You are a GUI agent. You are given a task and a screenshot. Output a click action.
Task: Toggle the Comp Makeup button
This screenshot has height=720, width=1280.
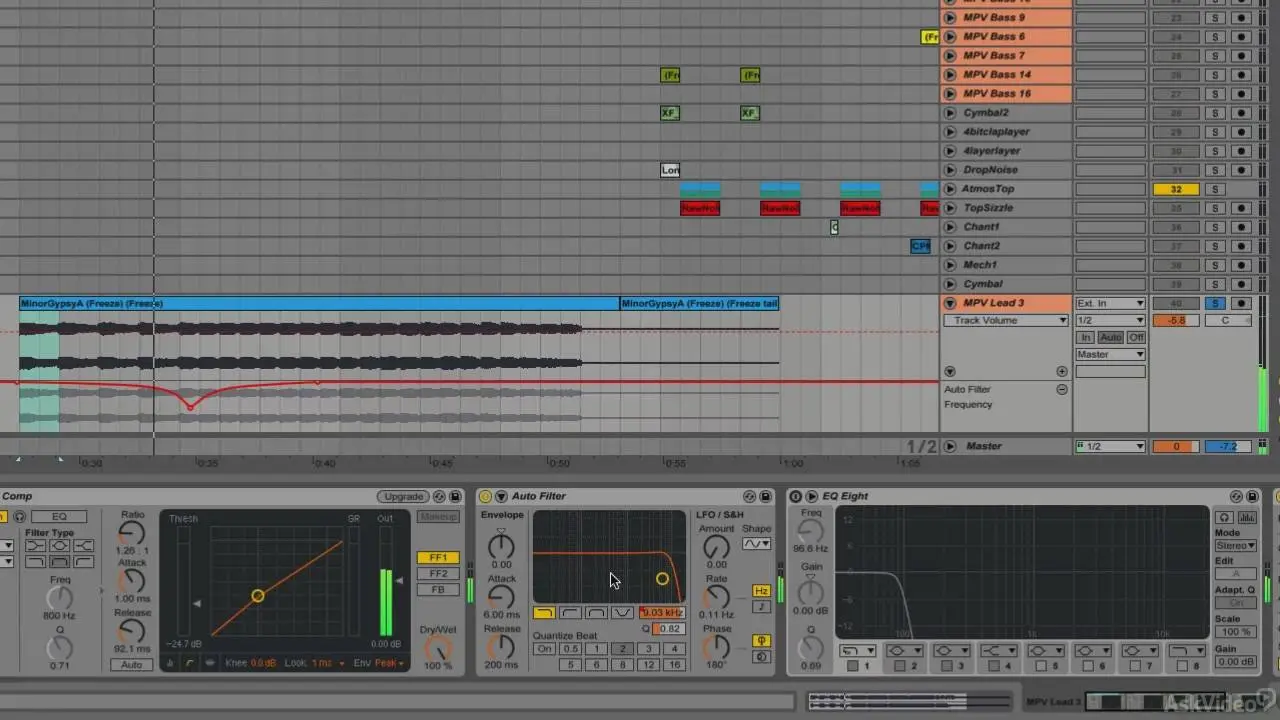[438, 517]
